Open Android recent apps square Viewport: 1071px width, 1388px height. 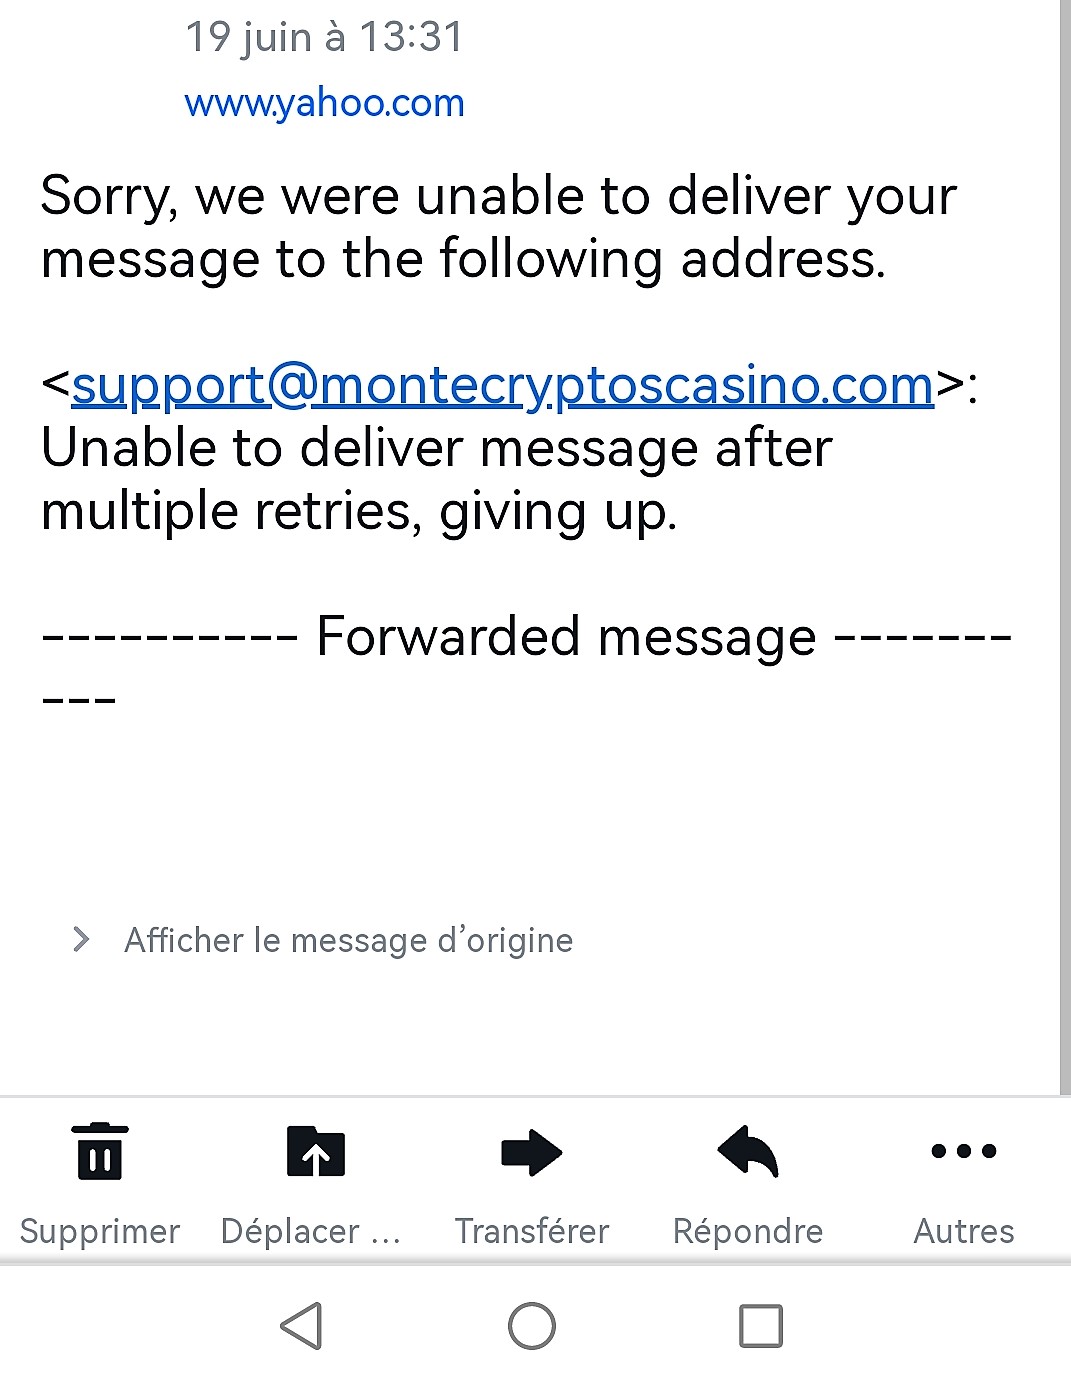tap(760, 1326)
